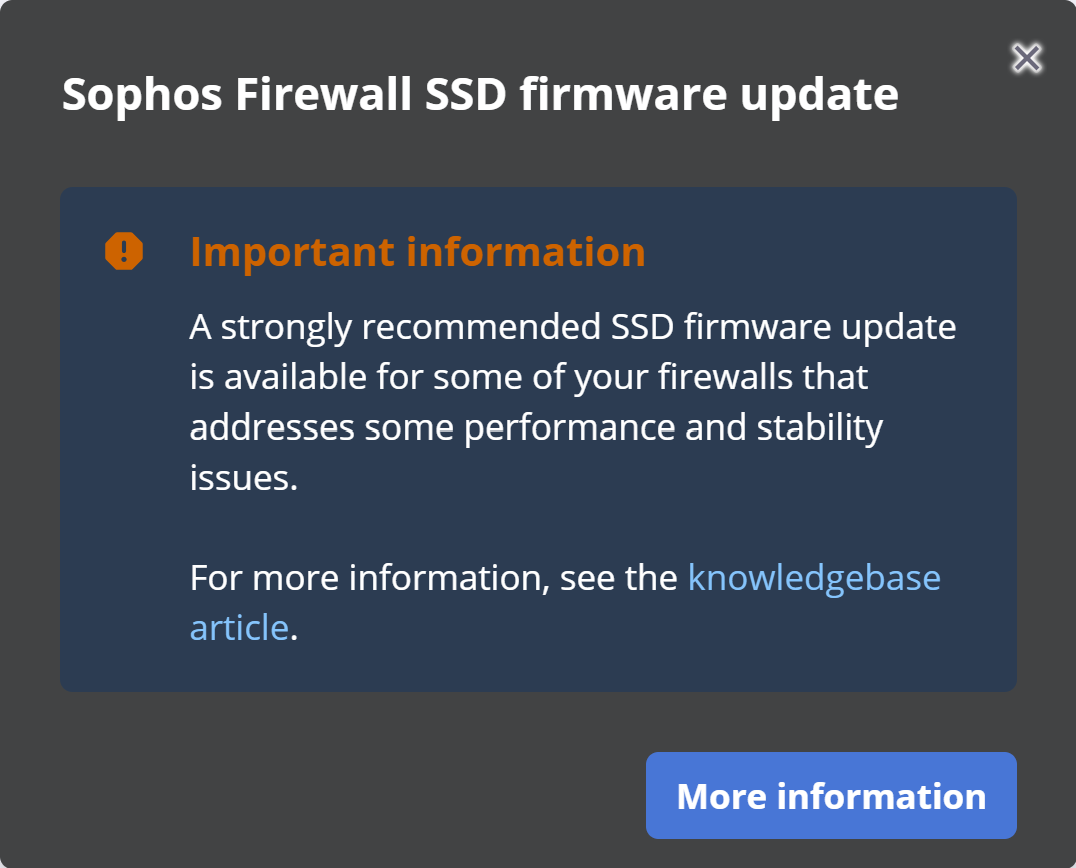
Task: Follow the blue hyperlink in the message
Action: pos(812,577)
